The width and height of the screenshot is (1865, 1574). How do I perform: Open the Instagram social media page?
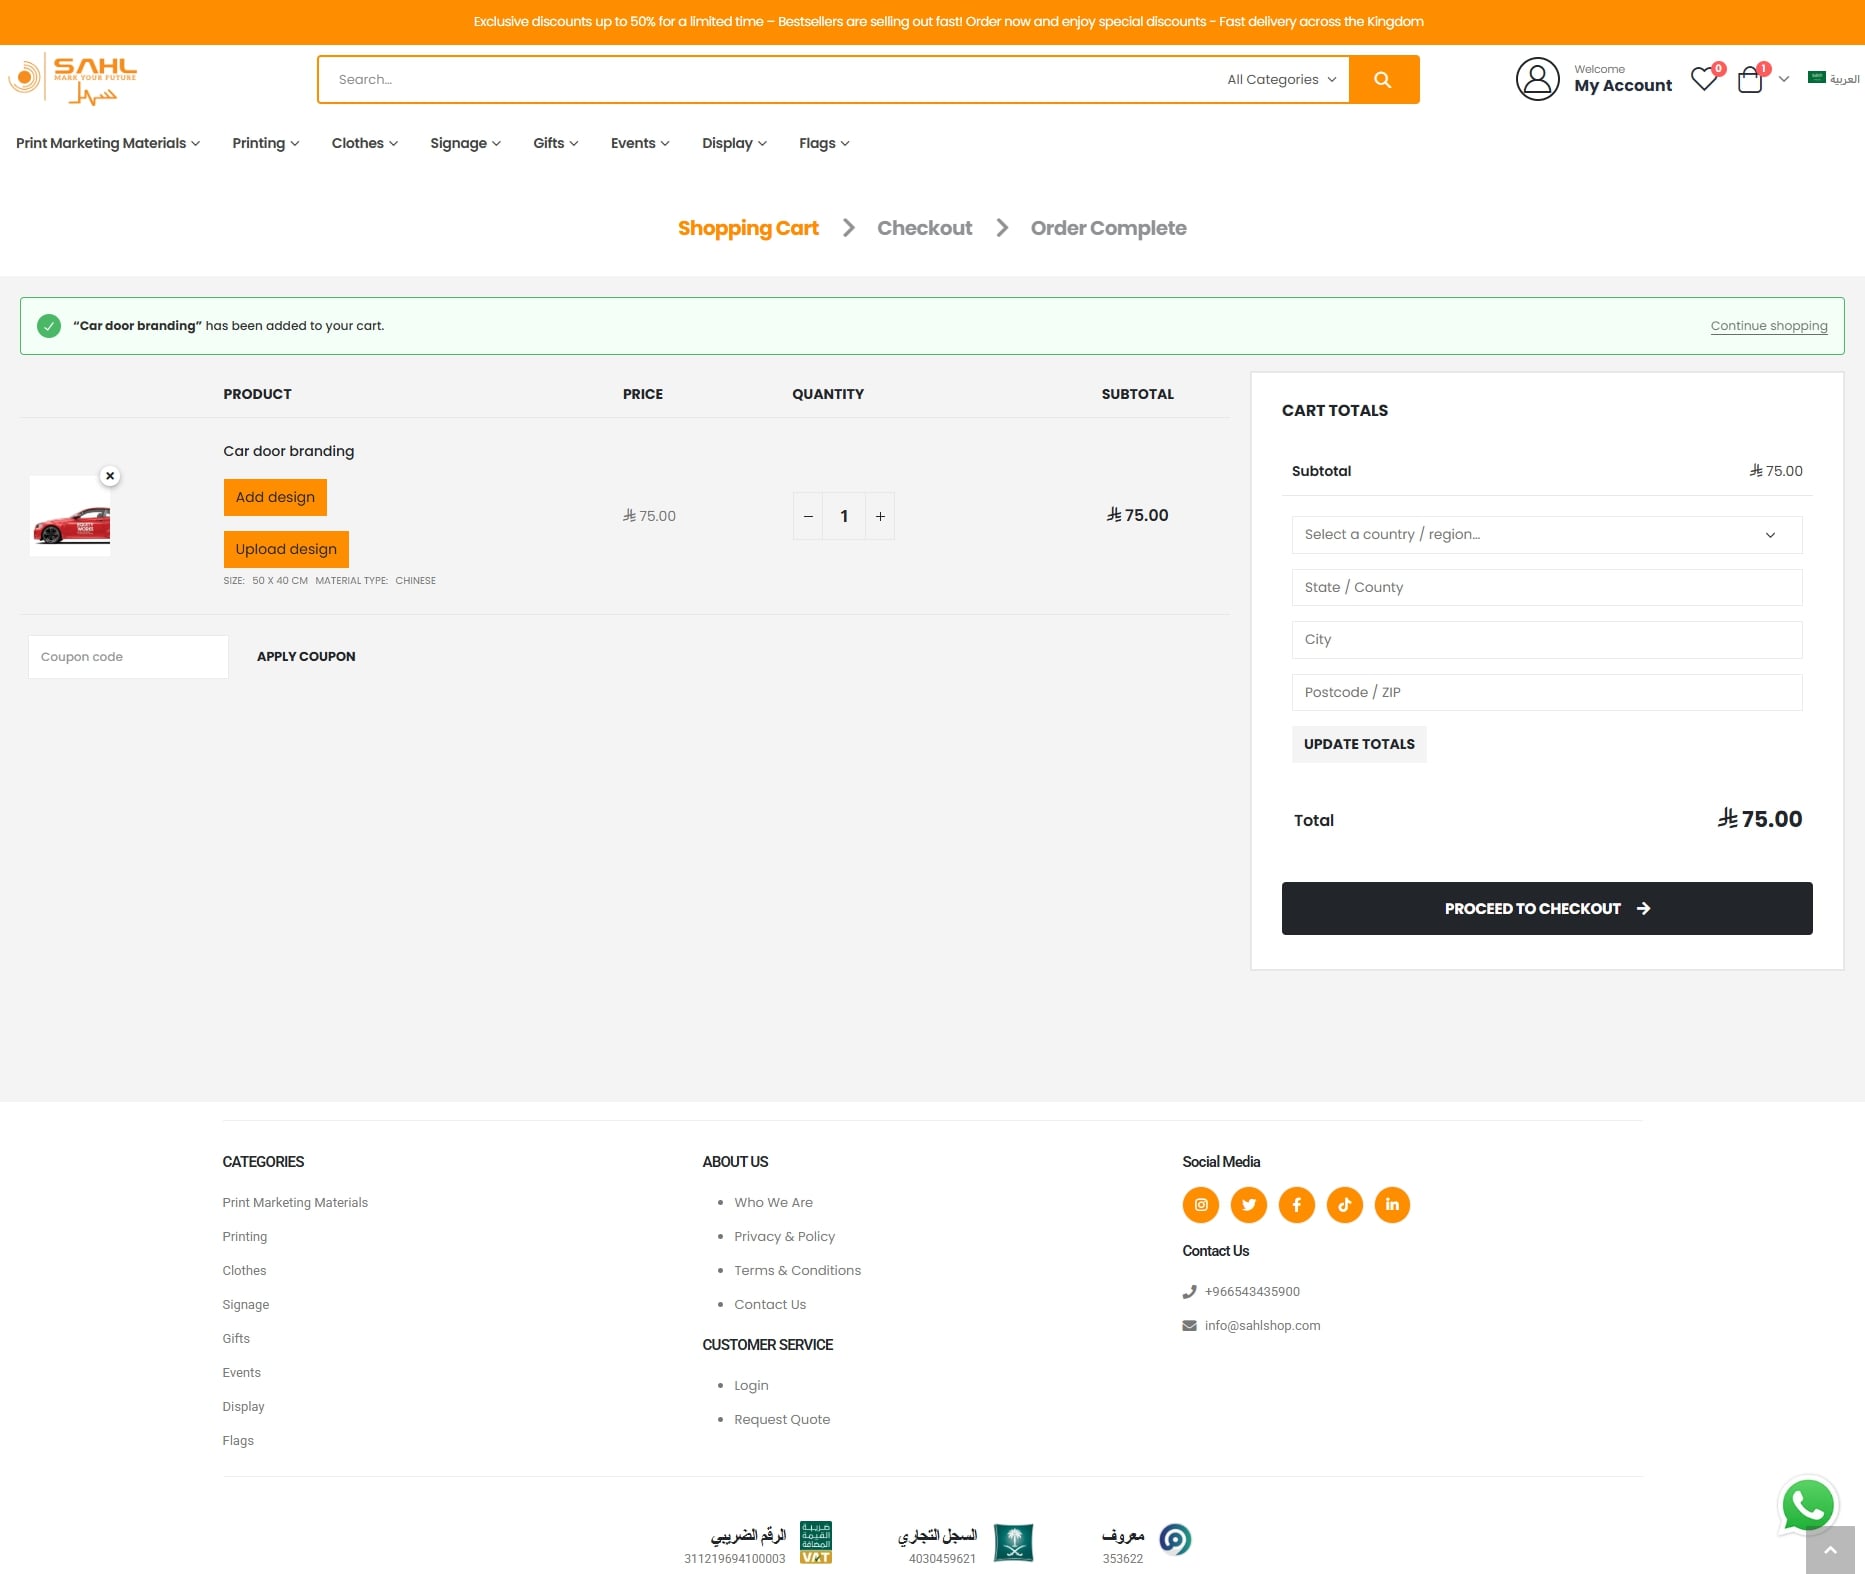[1200, 1205]
